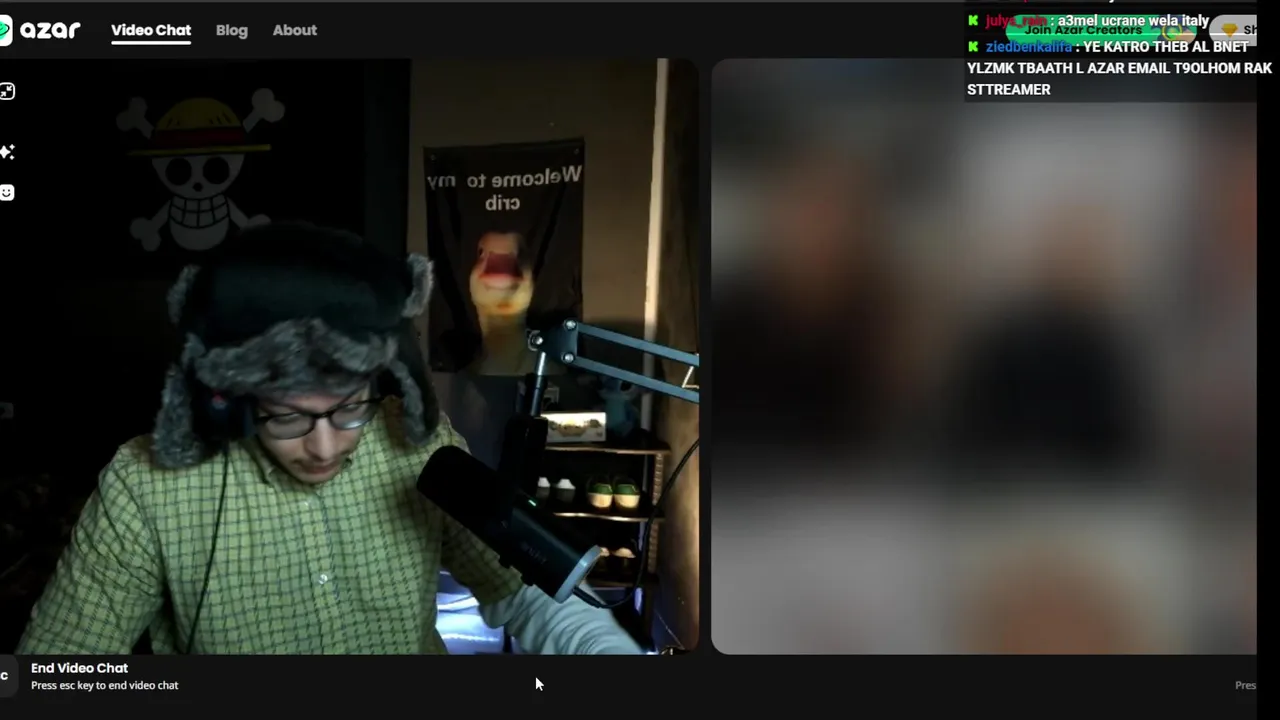Viewport: 1280px width, 720px height.
Task: Click the blurred partner video
Action: (x=983, y=356)
